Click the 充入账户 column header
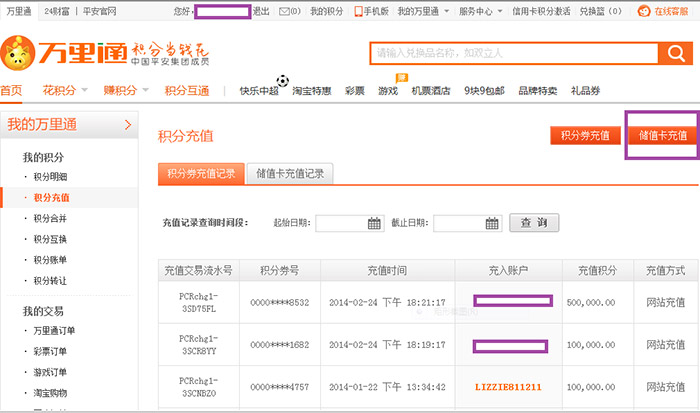The height and width of the screenshot is (413, 700). 508,271
